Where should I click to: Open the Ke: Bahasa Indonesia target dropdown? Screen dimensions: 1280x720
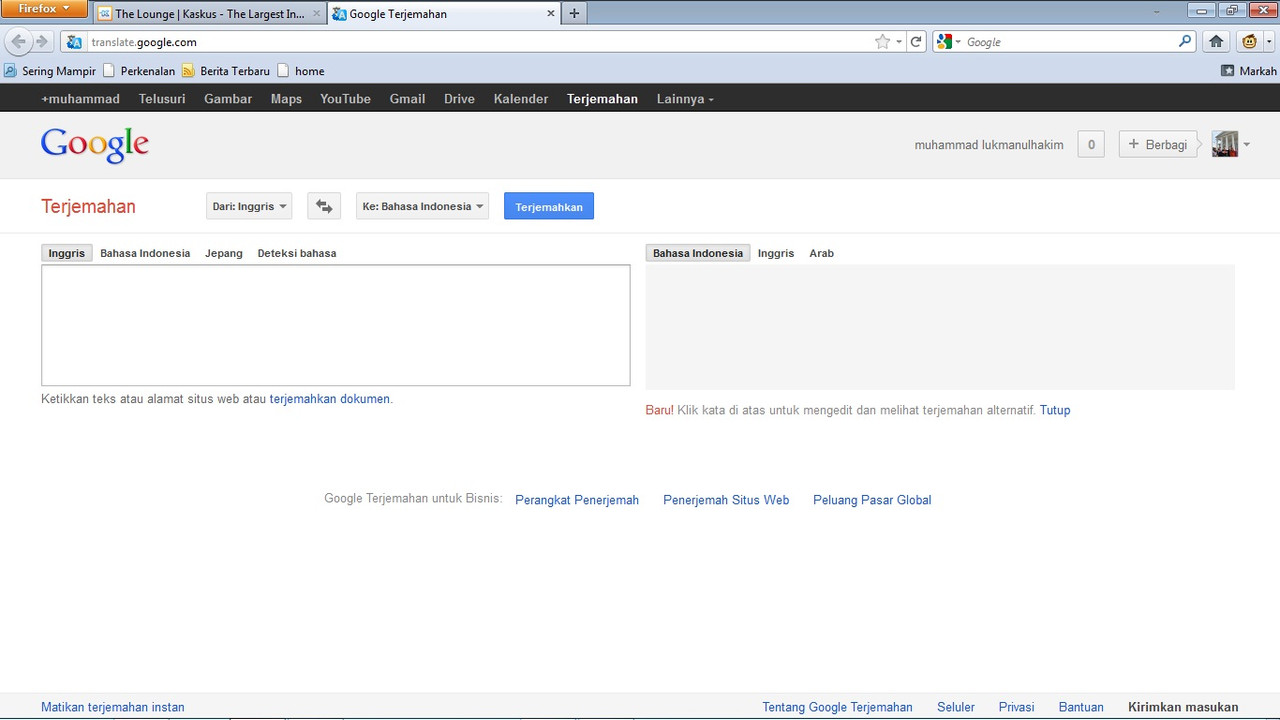[422, 206]
